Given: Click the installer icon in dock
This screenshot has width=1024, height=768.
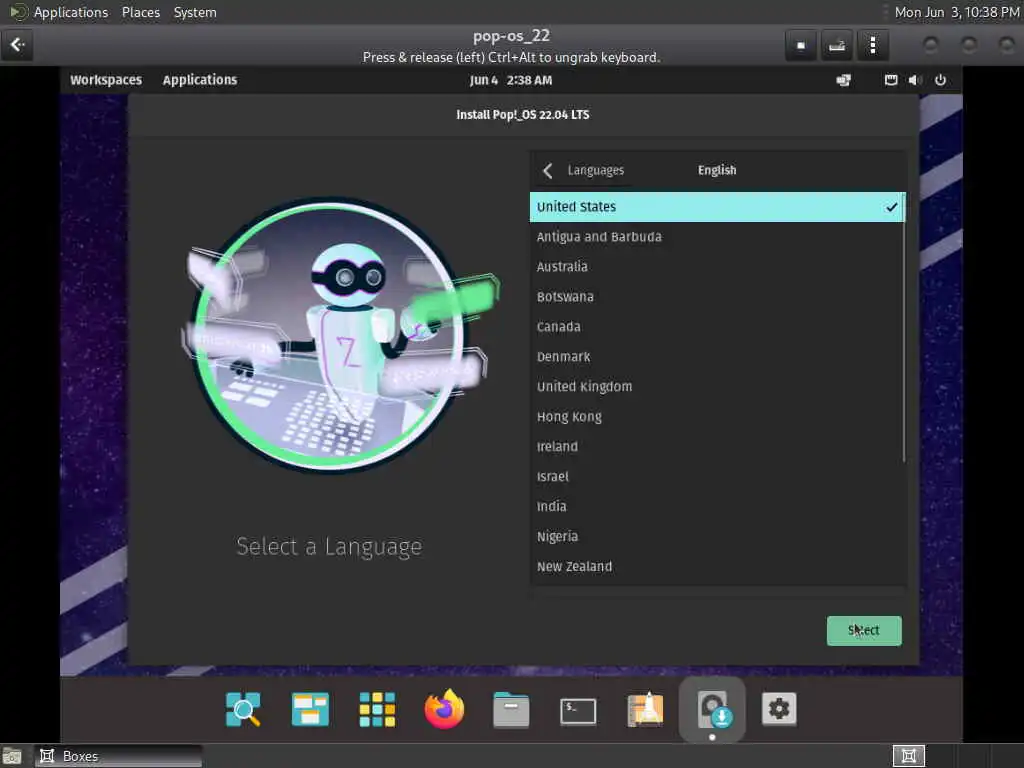Looking at the screenshot, I should 712,709.
